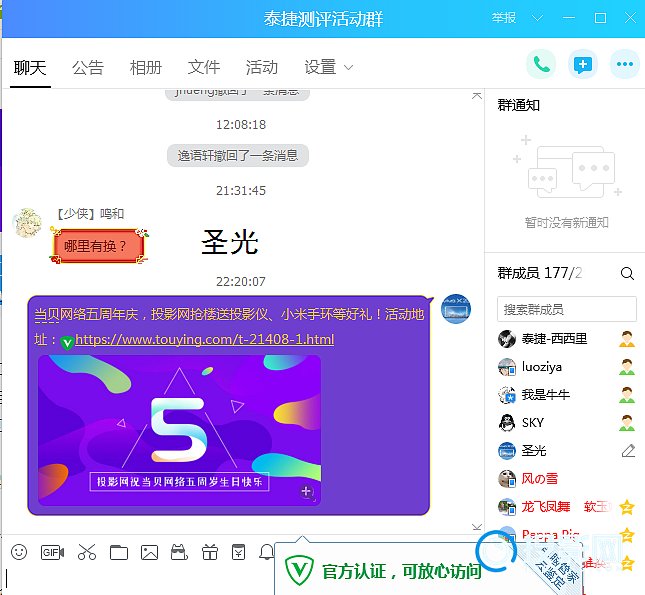Open the three-dot more options menu
Image resolution: width=645 pixels, height=595 pixels.
click(625, 64)
